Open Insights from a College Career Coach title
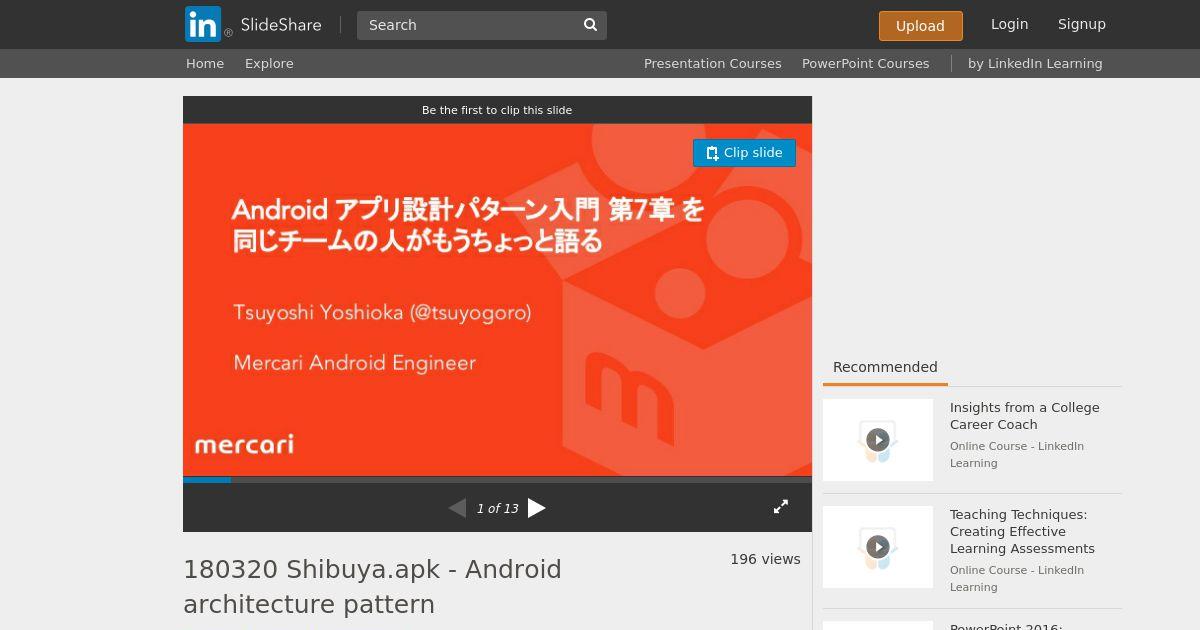 (x=1025, y=416)
